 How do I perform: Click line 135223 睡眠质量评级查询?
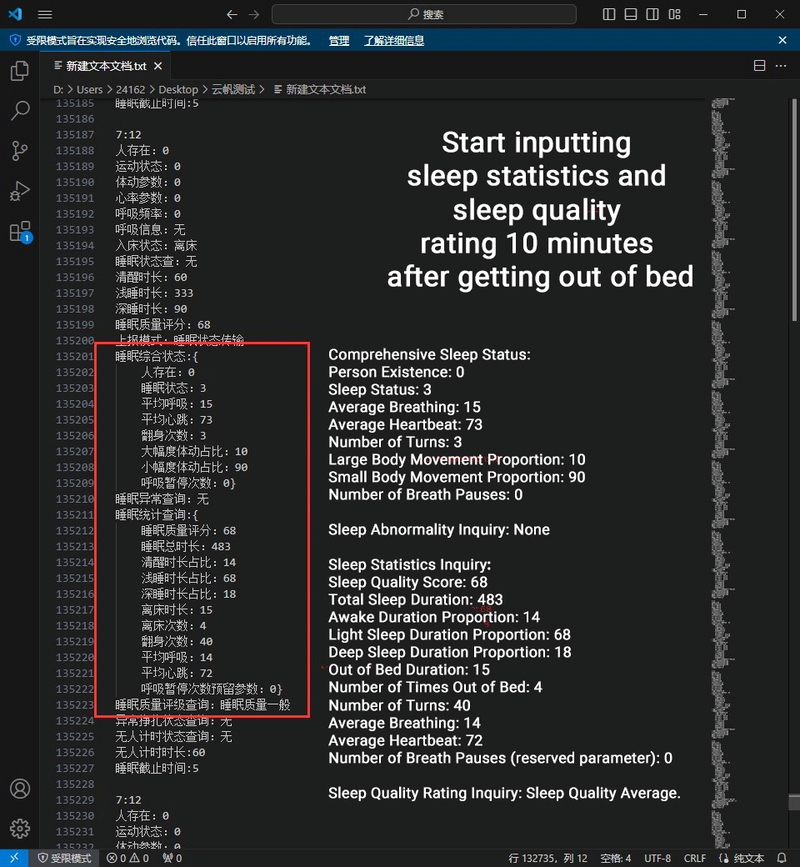click(x=203, y=705)
